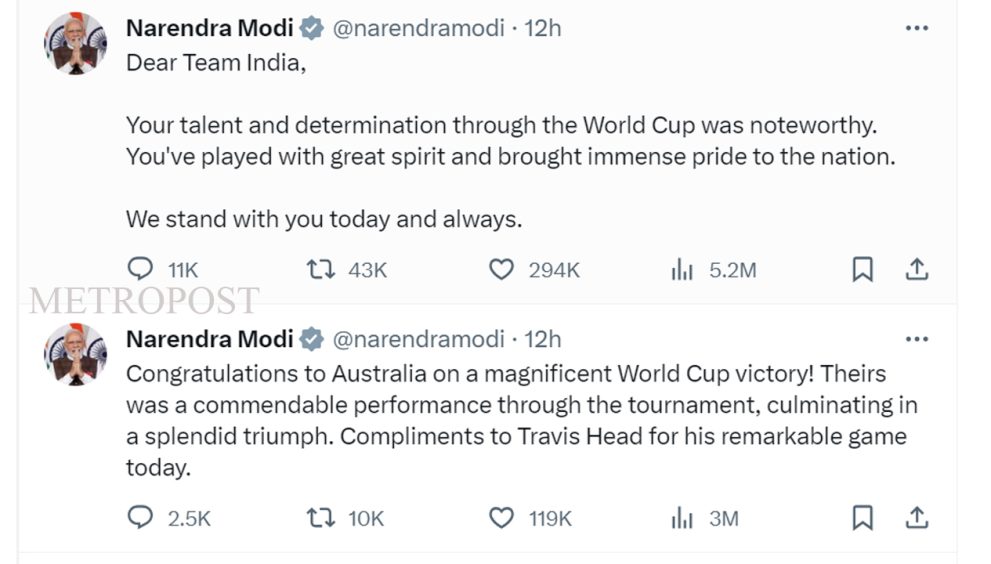Open the 12h timestamp of first tweet
991x564 pixels.
pos(543,29)
